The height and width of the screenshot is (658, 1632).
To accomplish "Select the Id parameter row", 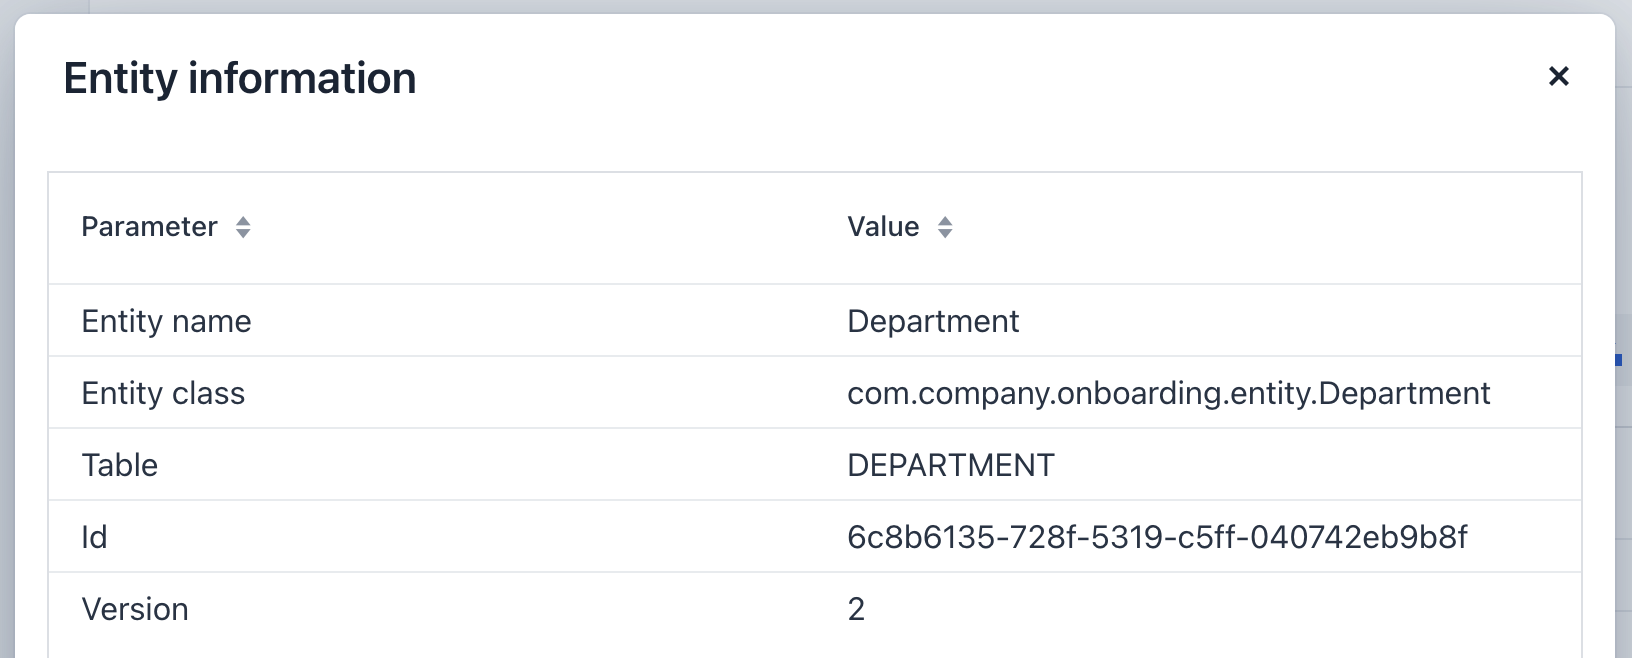I will (94, 537).
